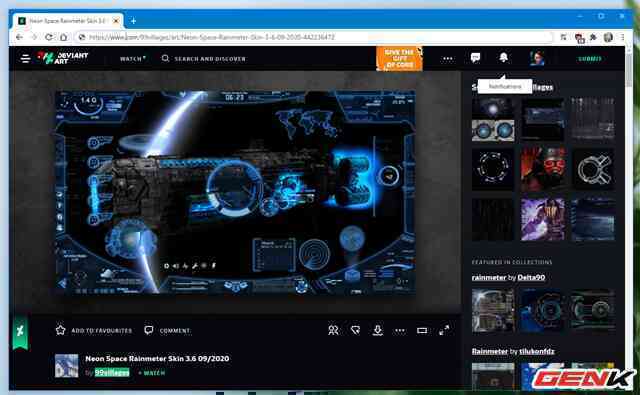The image size is (640, 395).
Task: Click the site information icon in address bar
Action: (x=82, y=37)
